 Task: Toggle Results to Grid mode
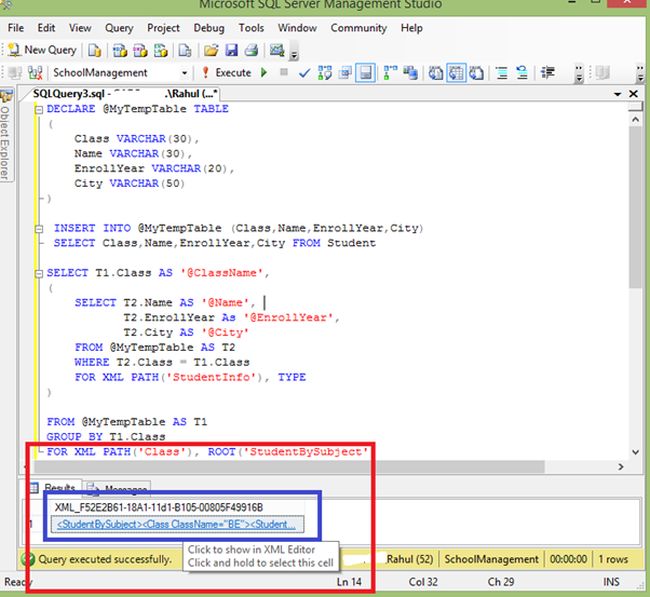[456, 73]
